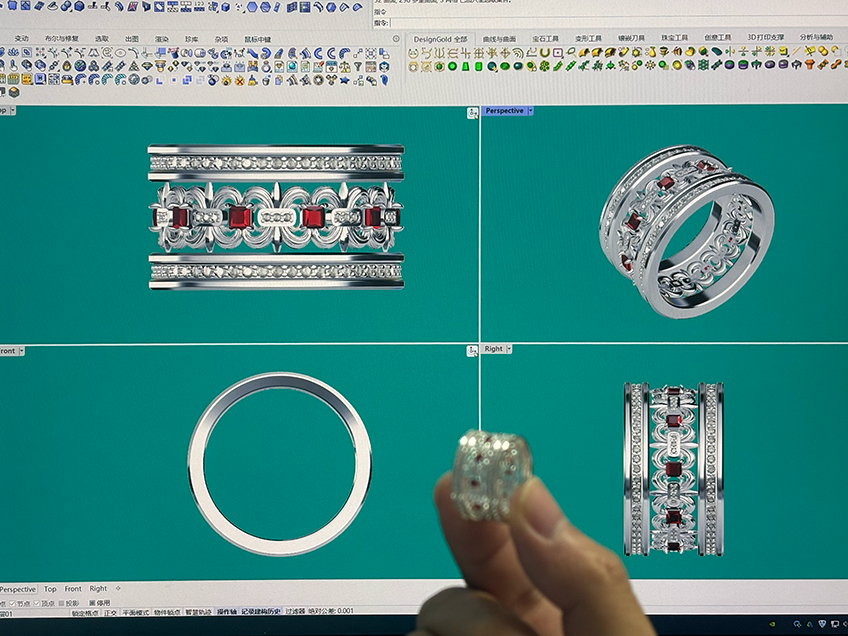Open the 杂项 toolbar tab
Viewport: 848px width, 636px height.
(x=221, y=39)
